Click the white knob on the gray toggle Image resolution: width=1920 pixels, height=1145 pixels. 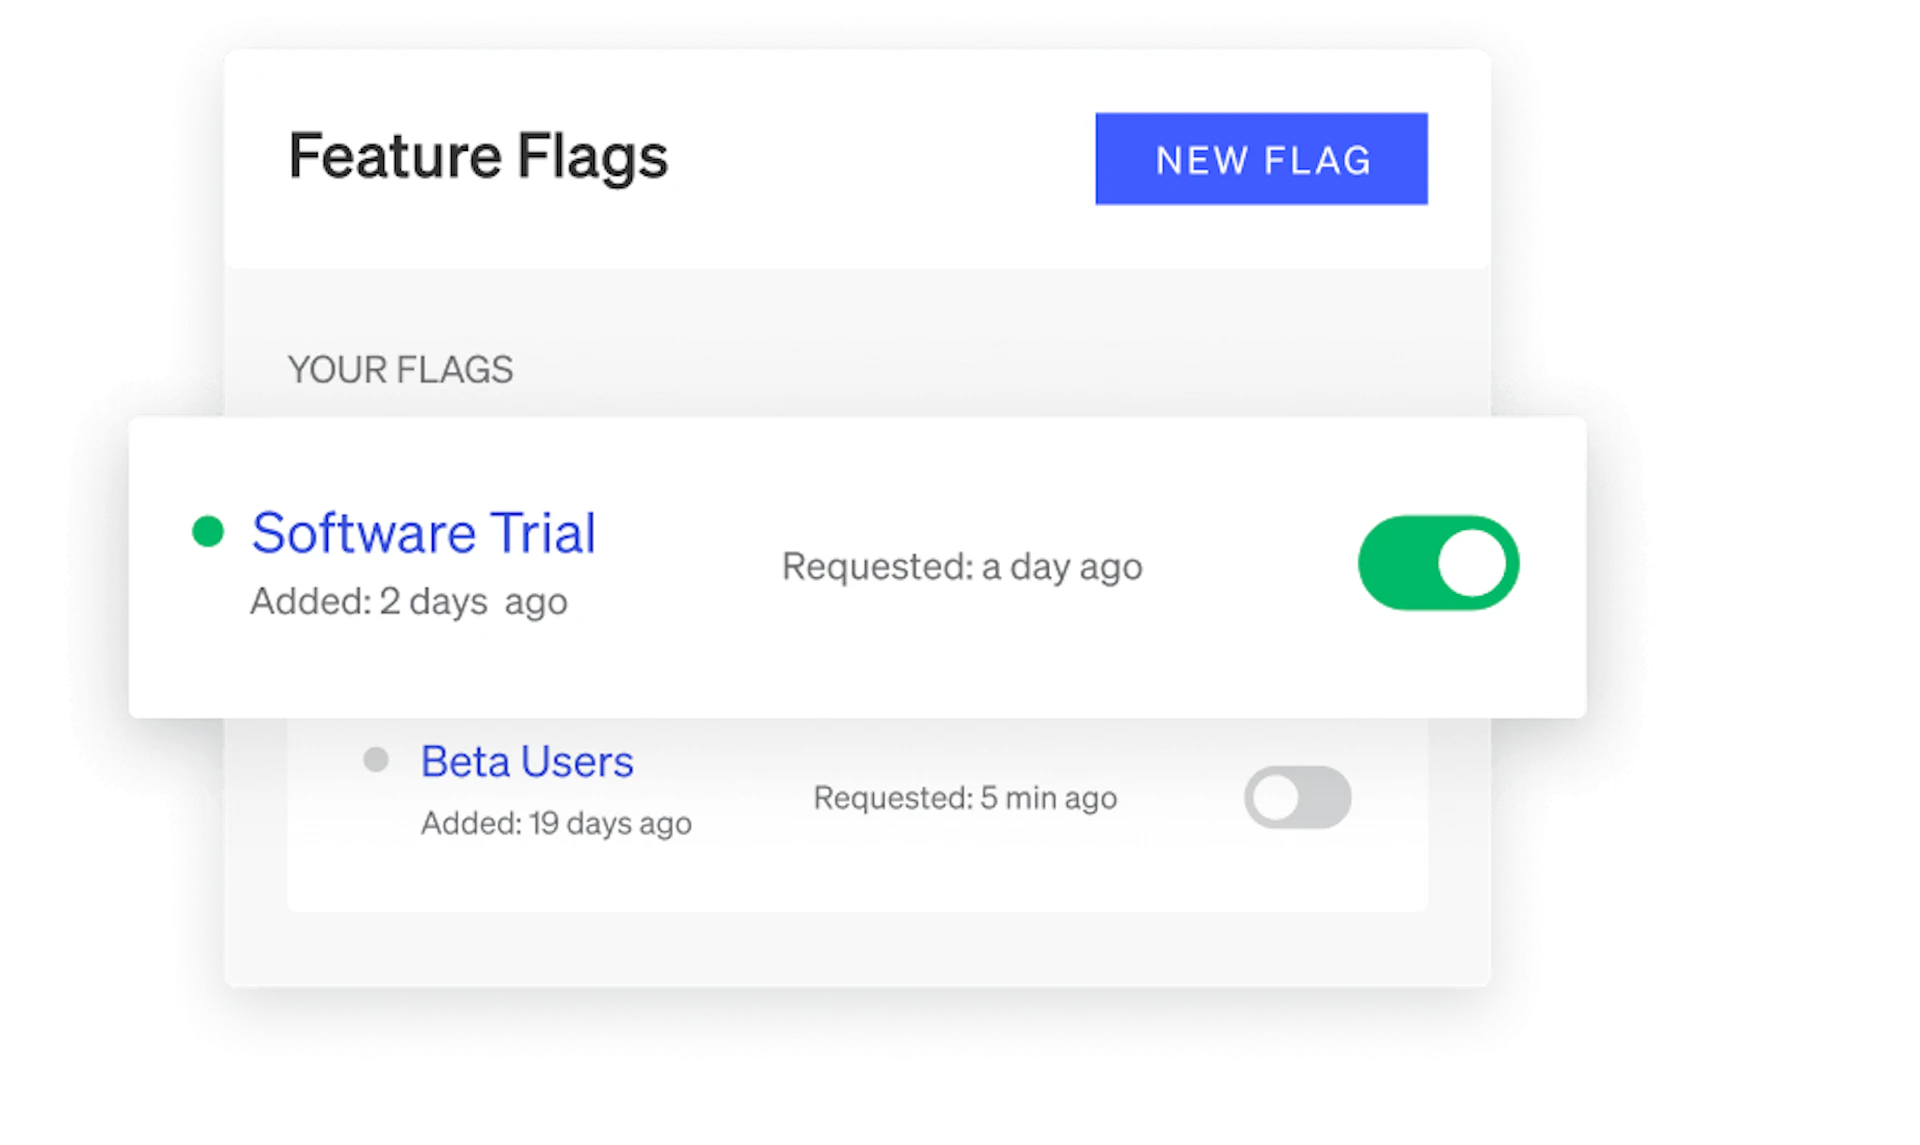pyautogui.click(x=1276, y=798)
